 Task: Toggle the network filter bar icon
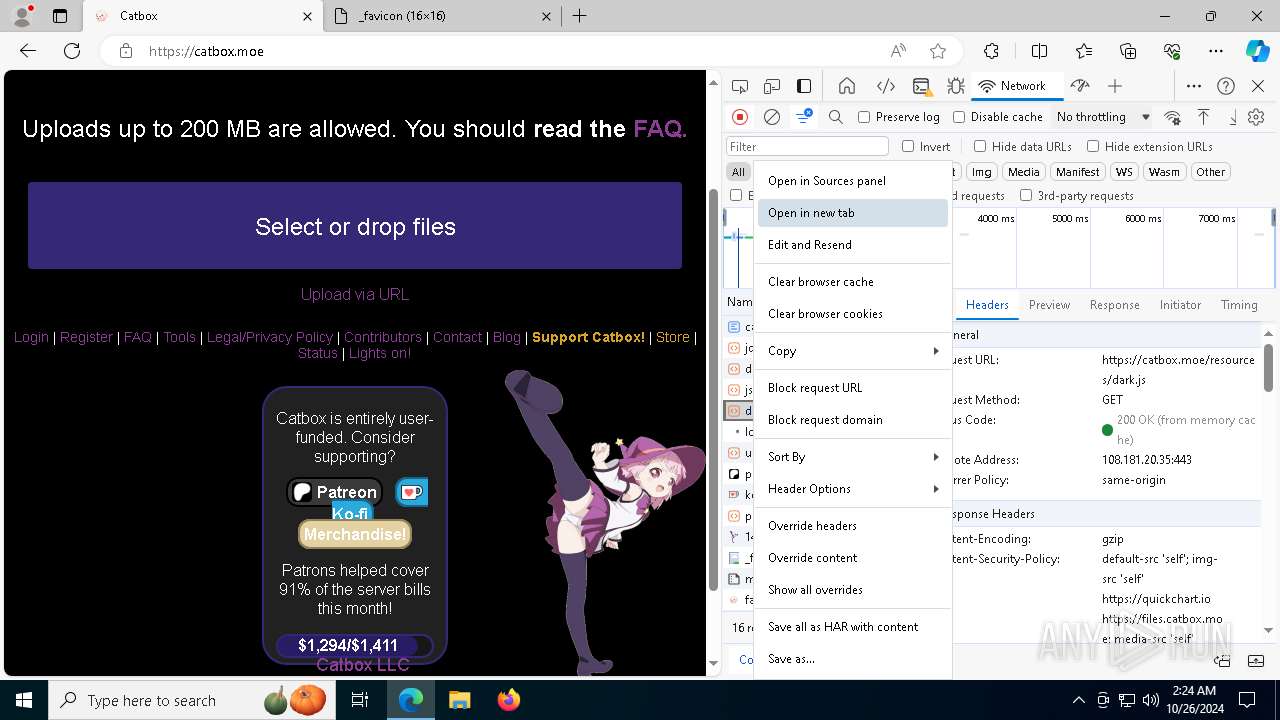point(804,117)
